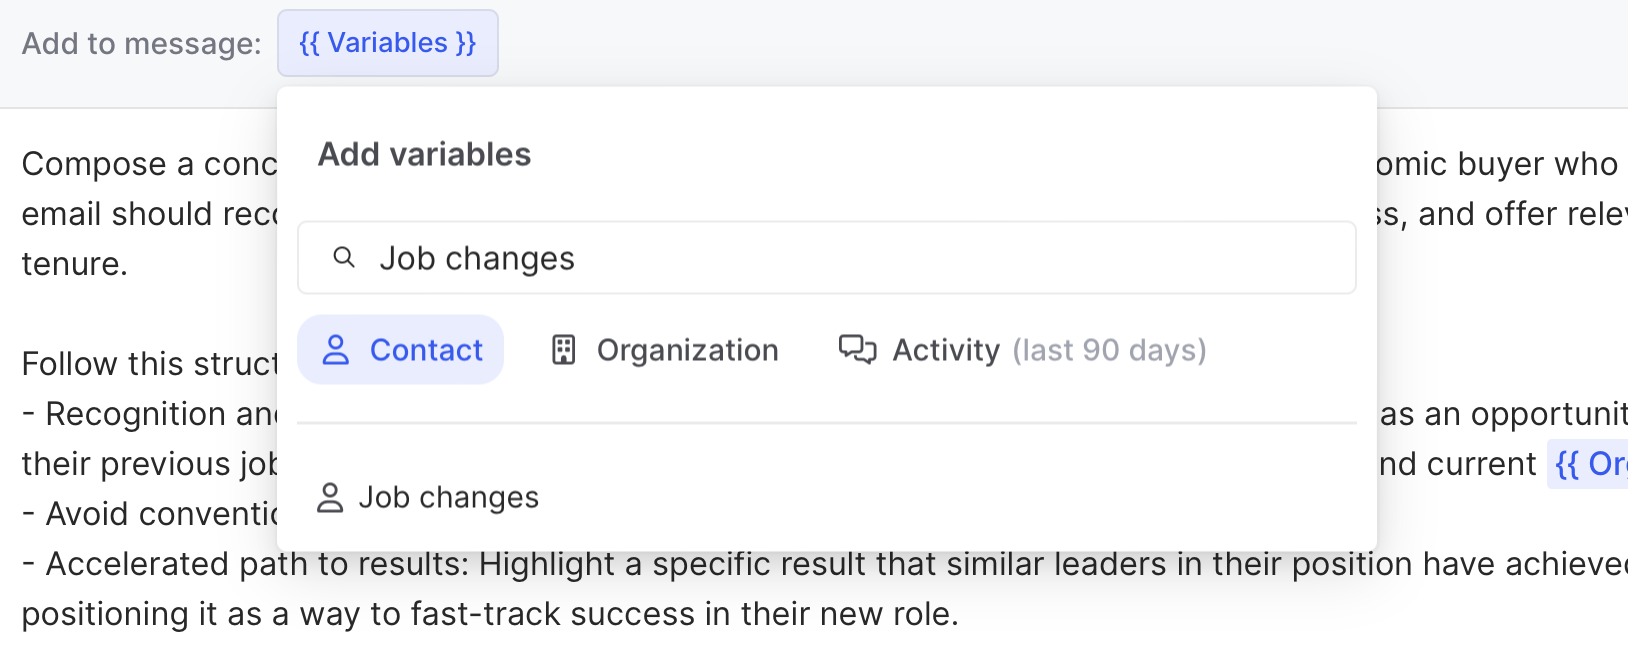Click the Organization building icon
The width and height of the screenshot is (1628, 650).
[x=564, y=350]
